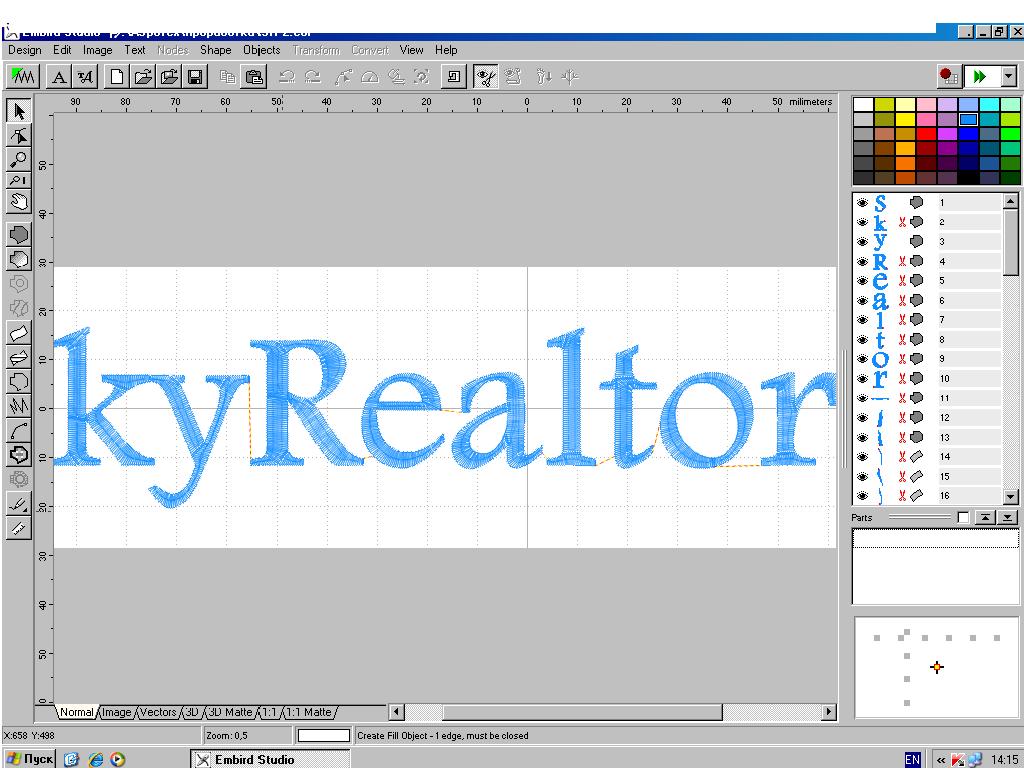Open dropdown arrow next to green compile button
Screen dimensions: 1024x768
pyautogui.click(x=1009, y=76)
